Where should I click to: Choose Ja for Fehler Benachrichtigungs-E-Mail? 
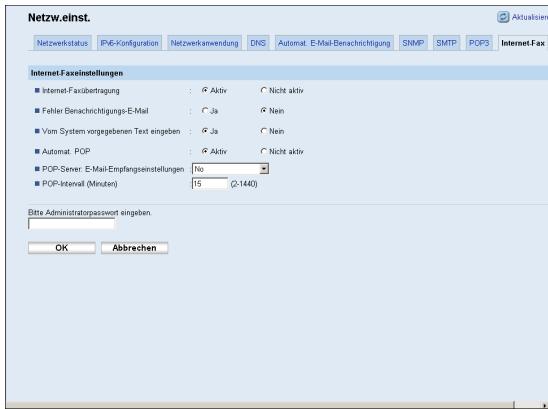[205, 110]
